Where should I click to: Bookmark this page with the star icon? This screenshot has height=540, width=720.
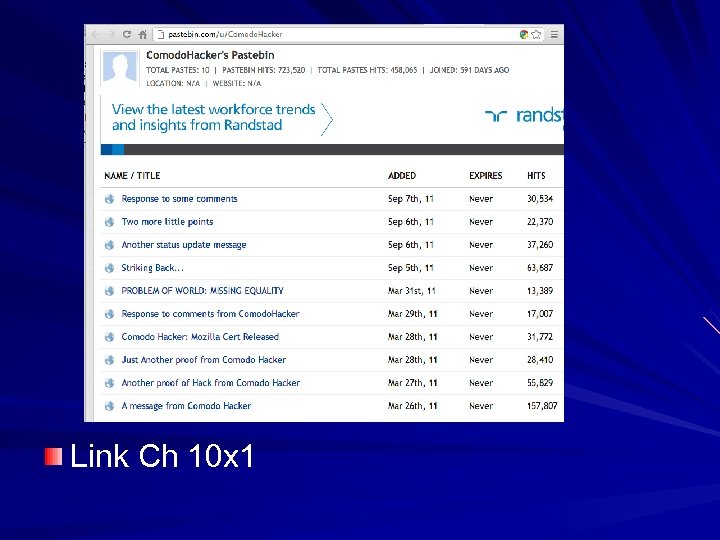[x=536, y=34]
